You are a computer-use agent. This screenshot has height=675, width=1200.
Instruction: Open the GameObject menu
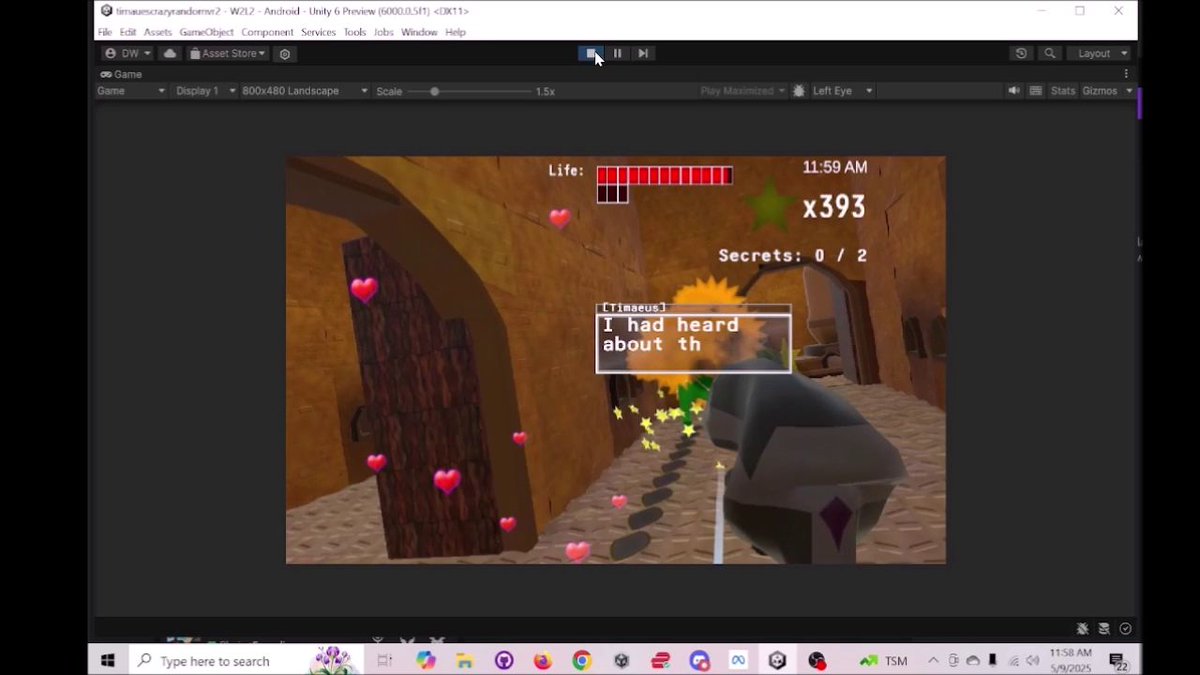(205, 32)
